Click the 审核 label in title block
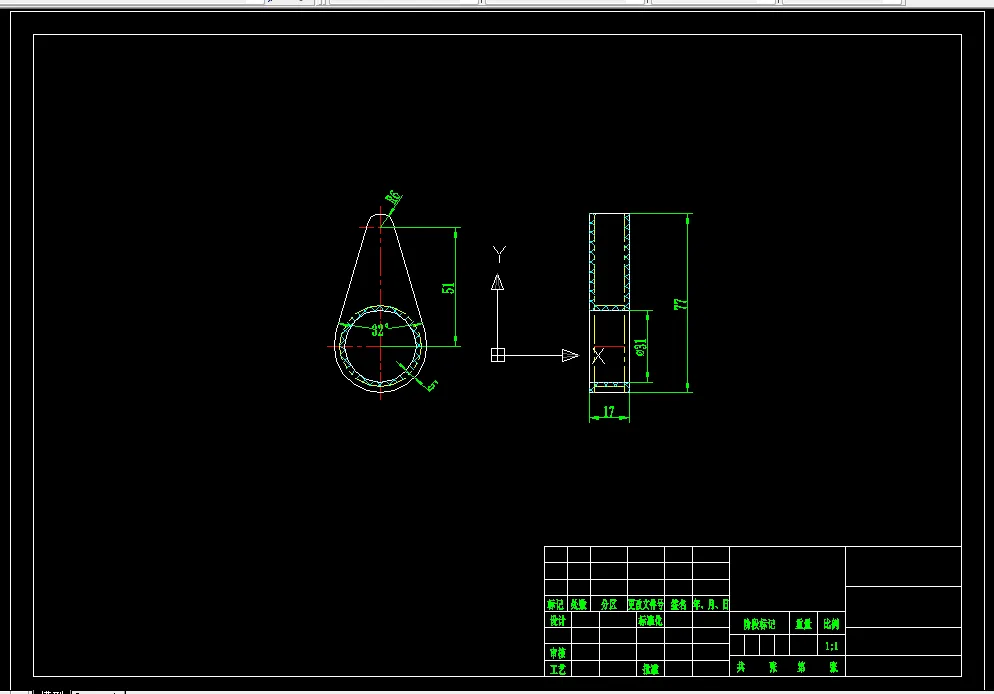 (557, 652)
